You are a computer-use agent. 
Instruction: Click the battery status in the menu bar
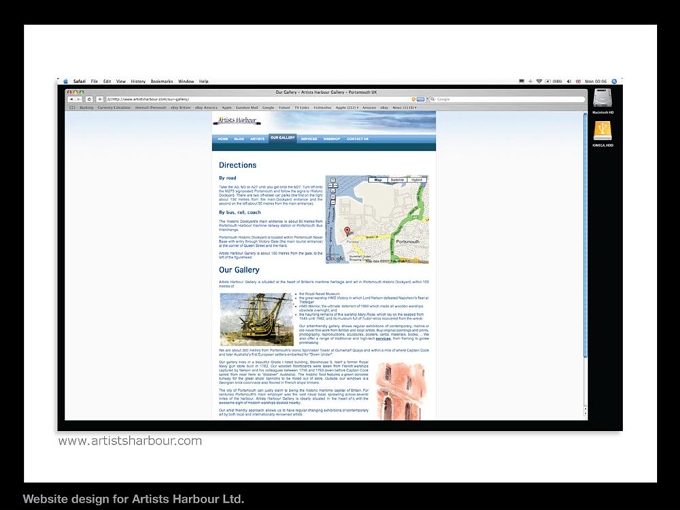coord(553,81)
